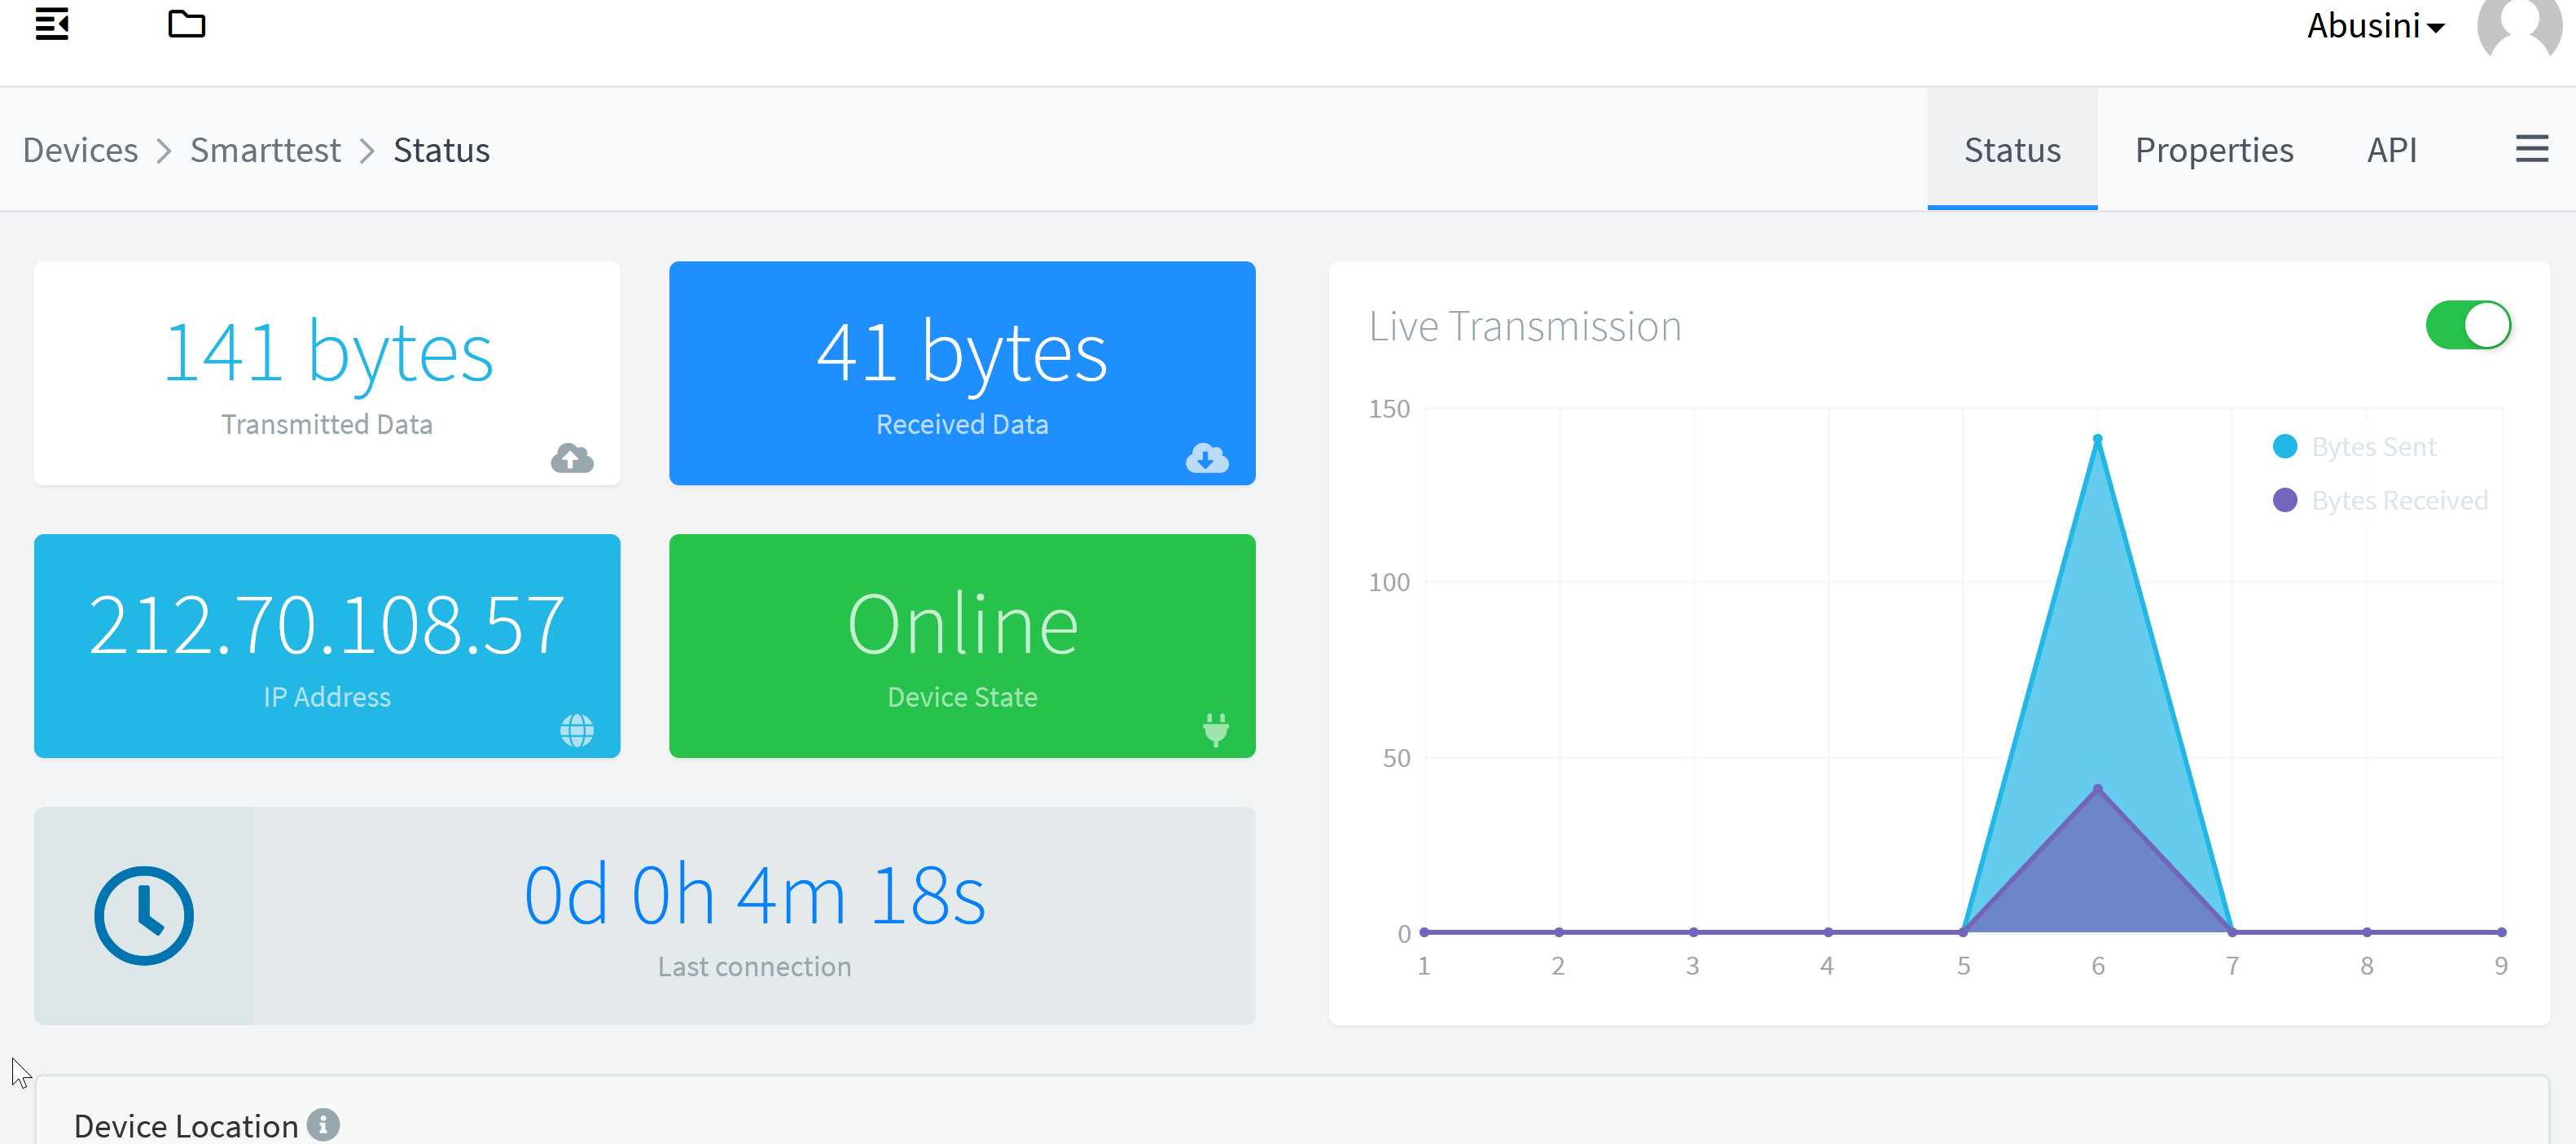Toggle the Live Transmission switch off
The height and width of the screenshot is (1144, 2576).
coord(2468,325)
